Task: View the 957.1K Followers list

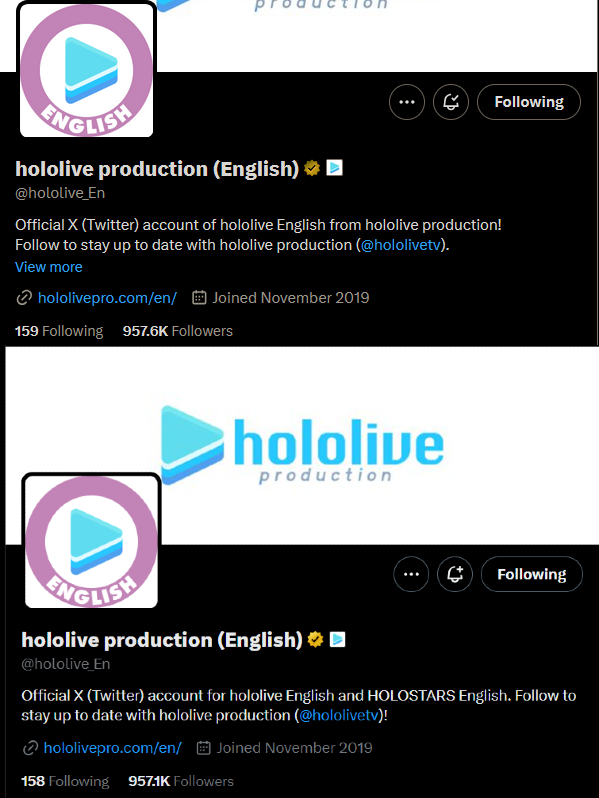Action: [x=181, y=781]
